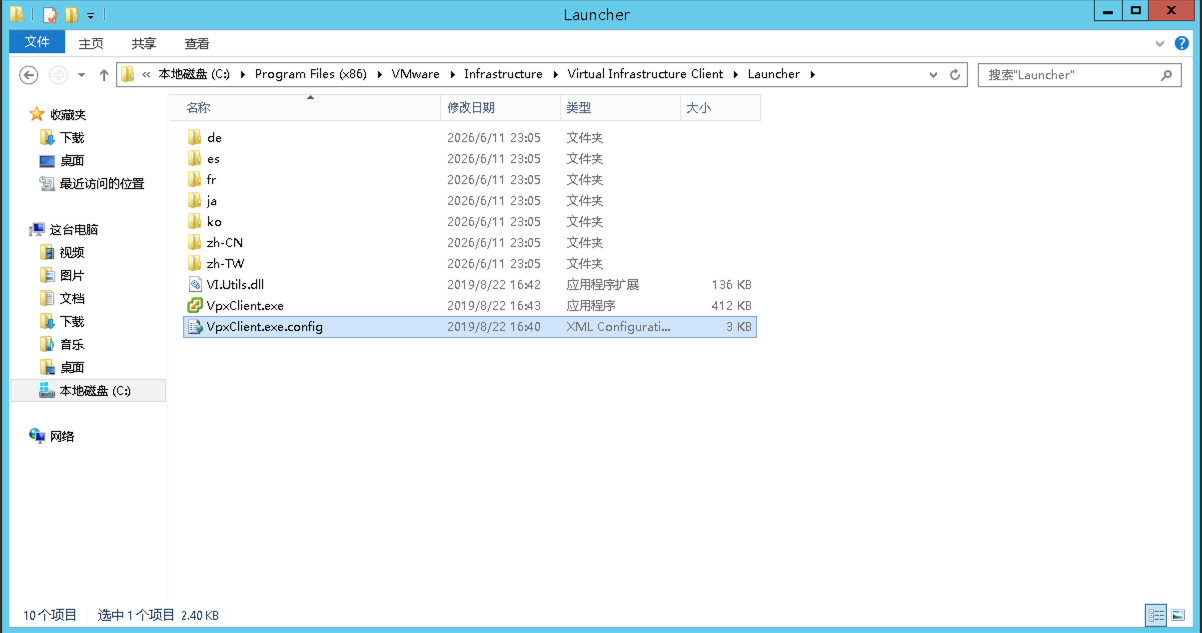Select the zh-CN folder icon
1202x633 pixels.
click(x=195, y=242)
